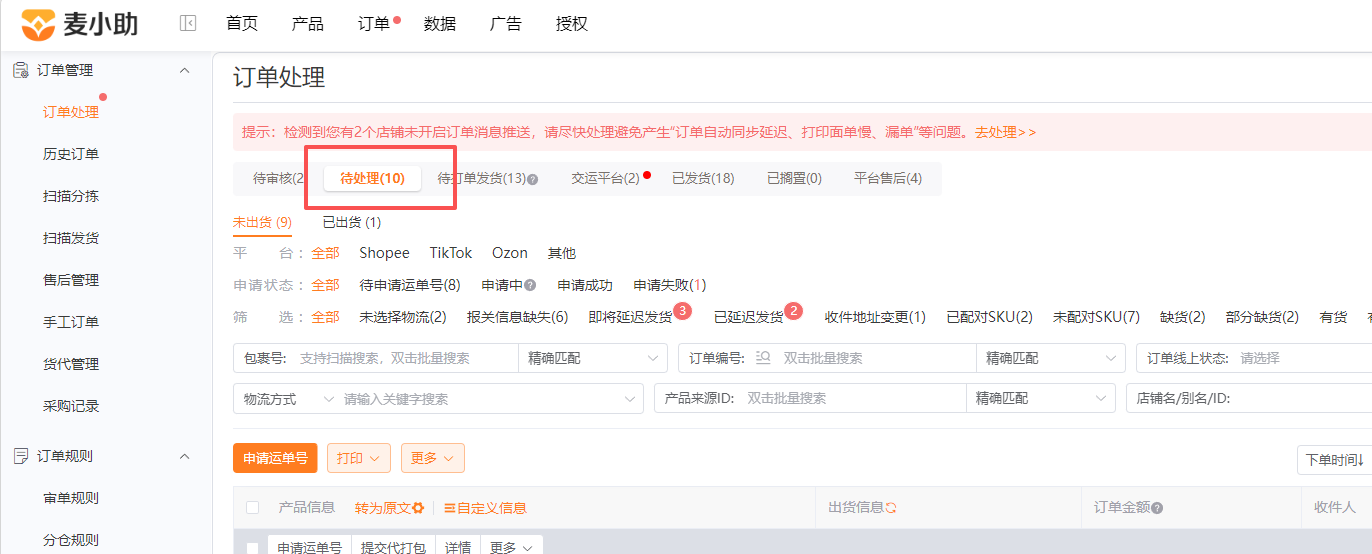Click the 自定义信息 list icon

(450, 508)
